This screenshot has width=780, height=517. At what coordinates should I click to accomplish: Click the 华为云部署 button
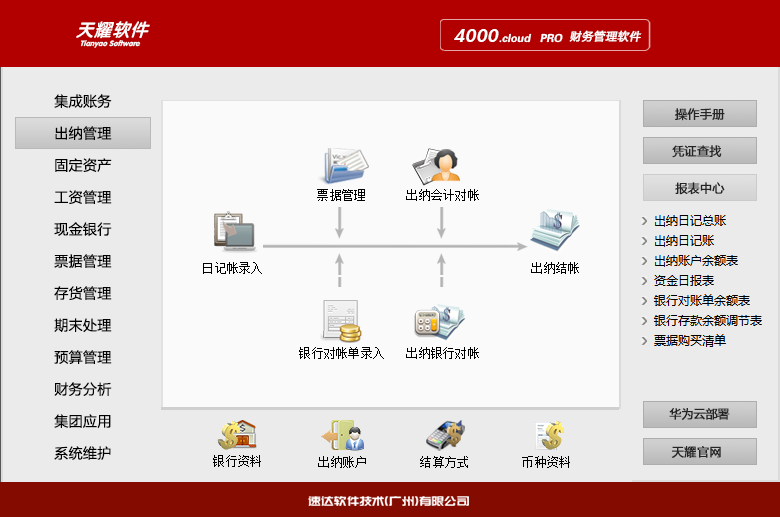click(x=699, y=414)
